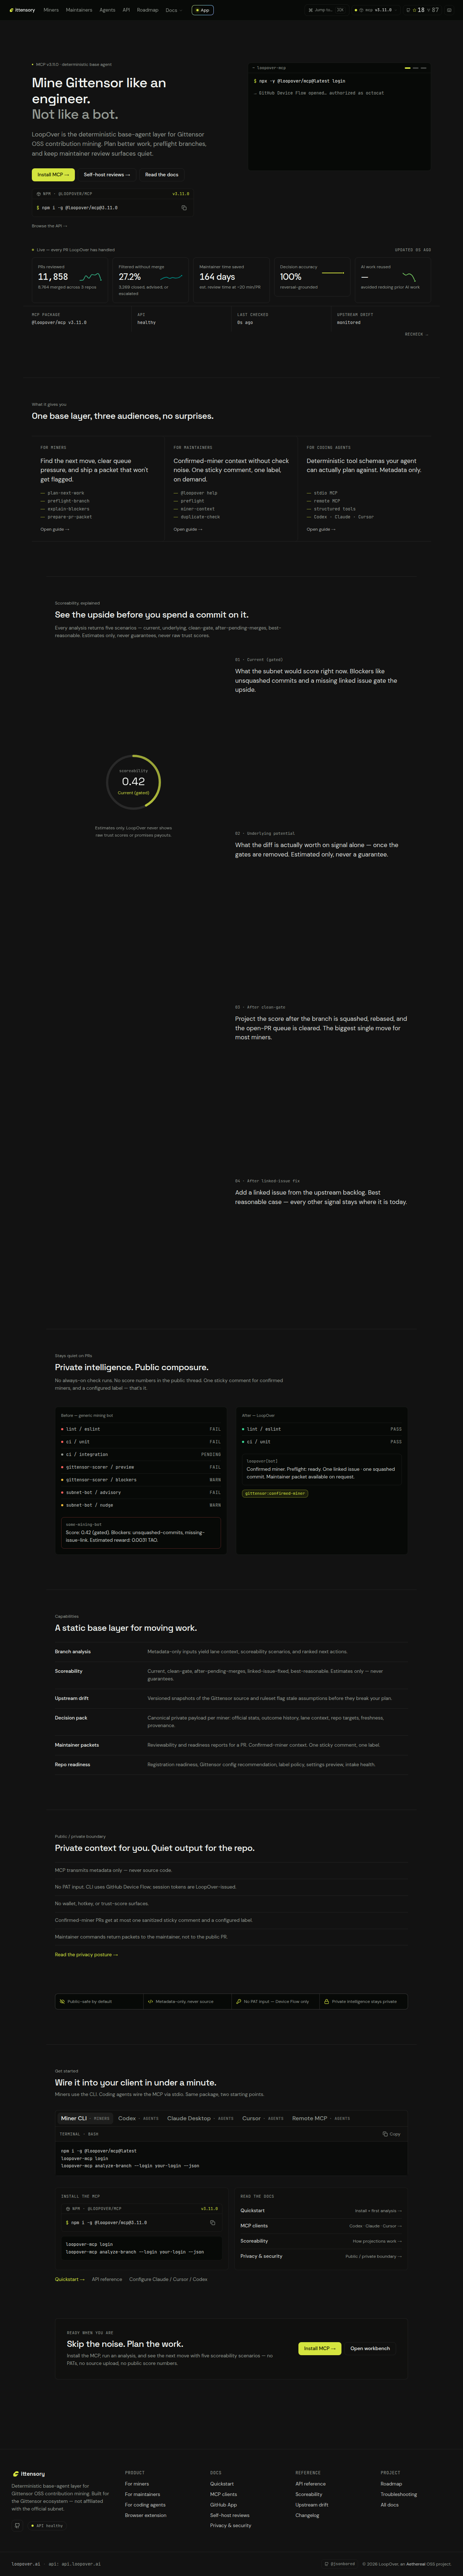Open Changelog in the footer

pos(307,2515)
